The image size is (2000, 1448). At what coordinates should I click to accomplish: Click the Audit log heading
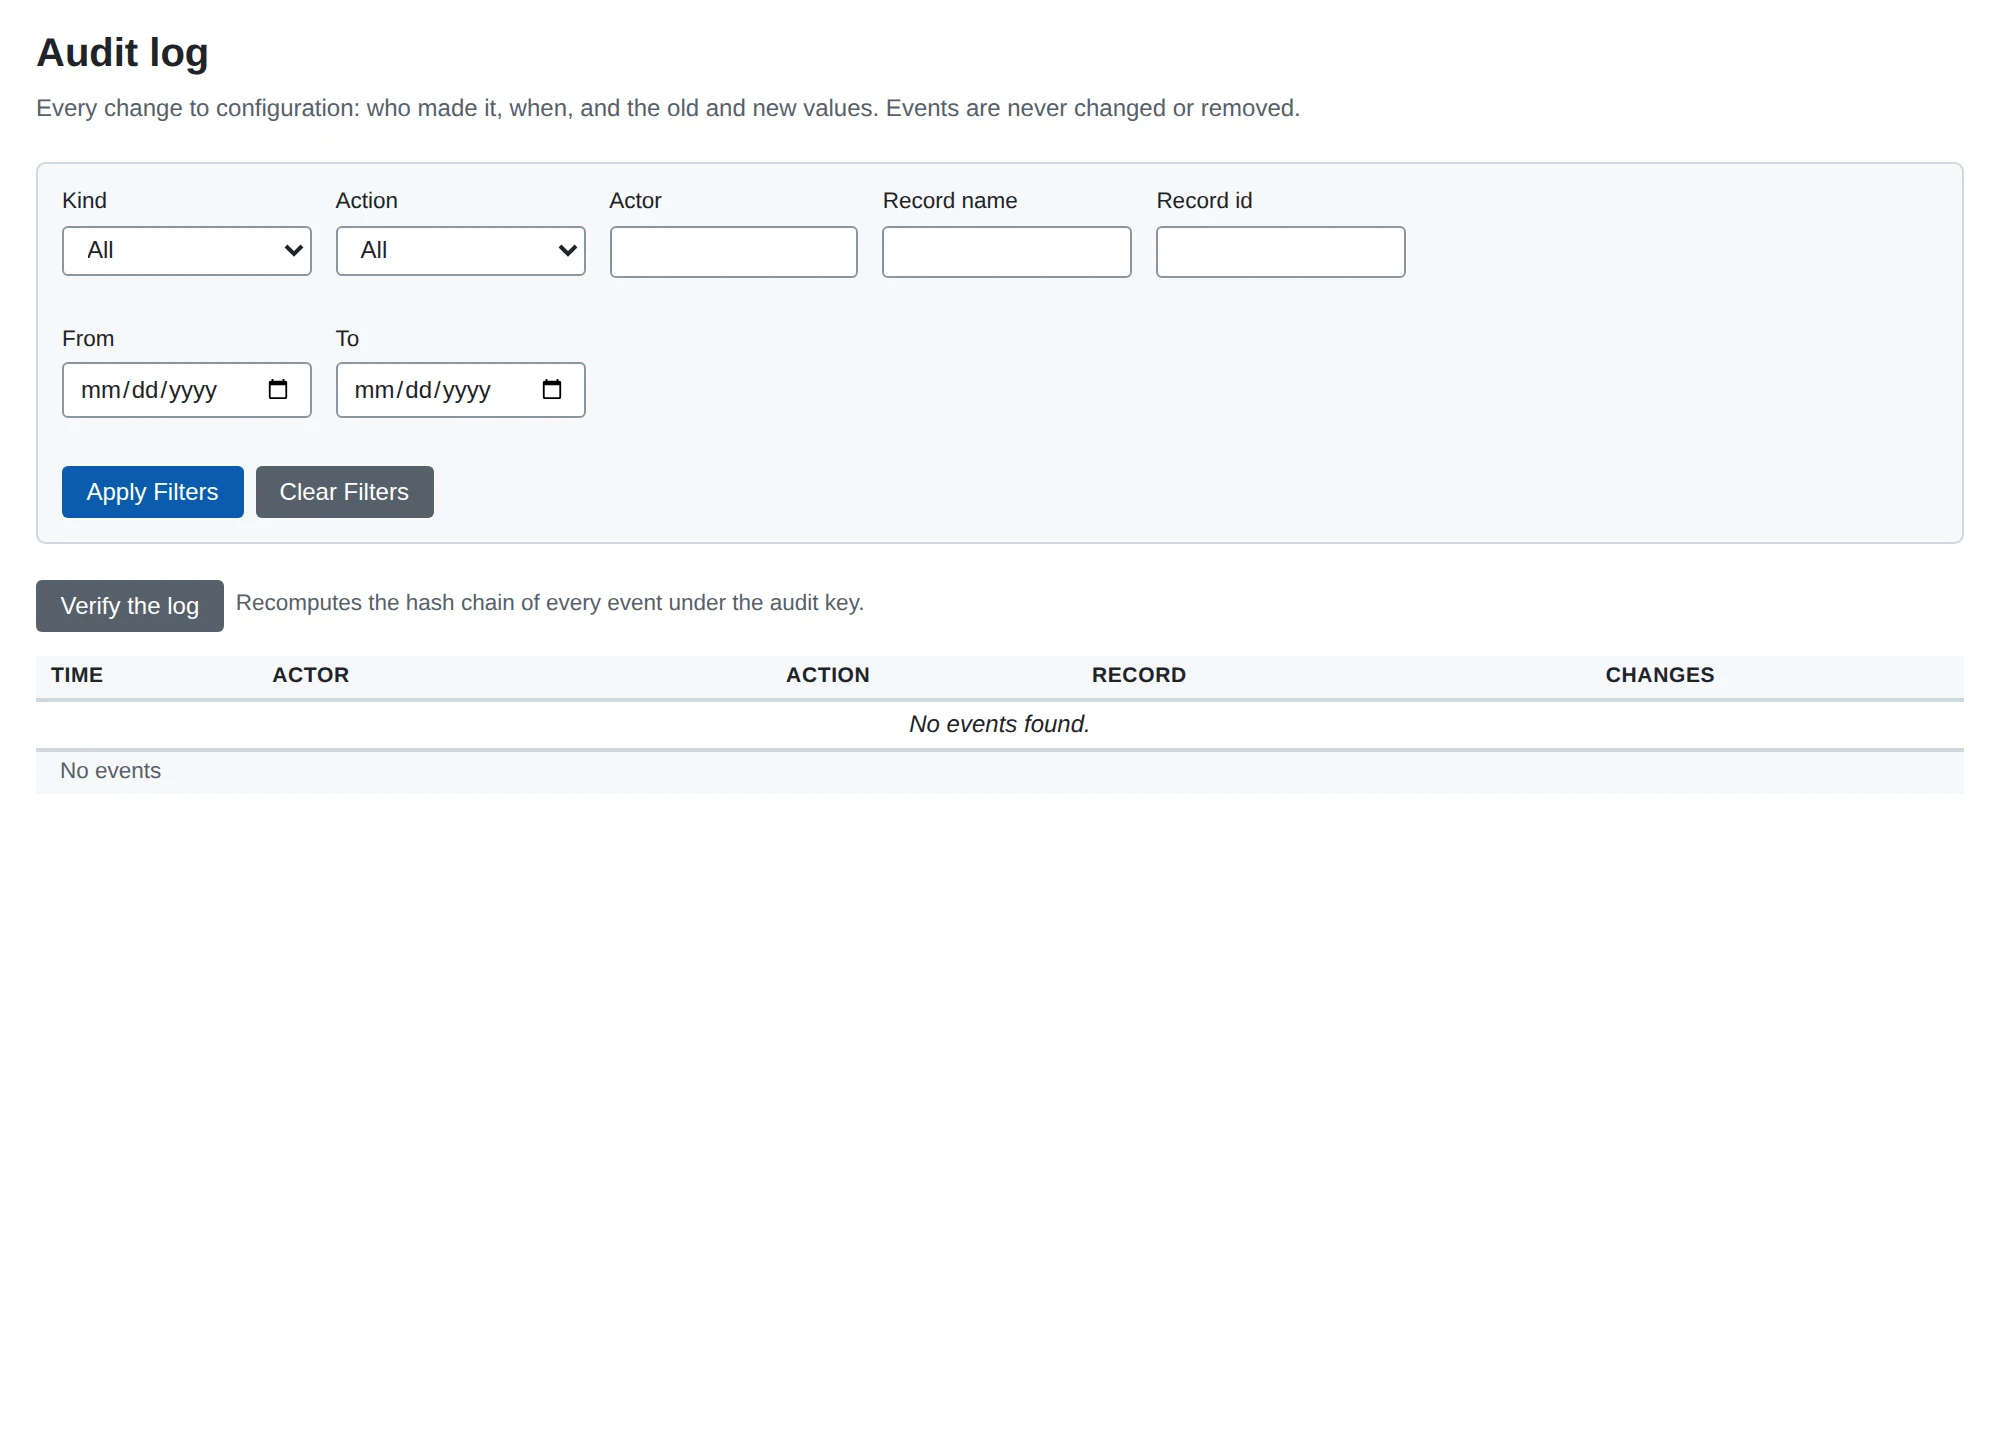tap(123, 53)
